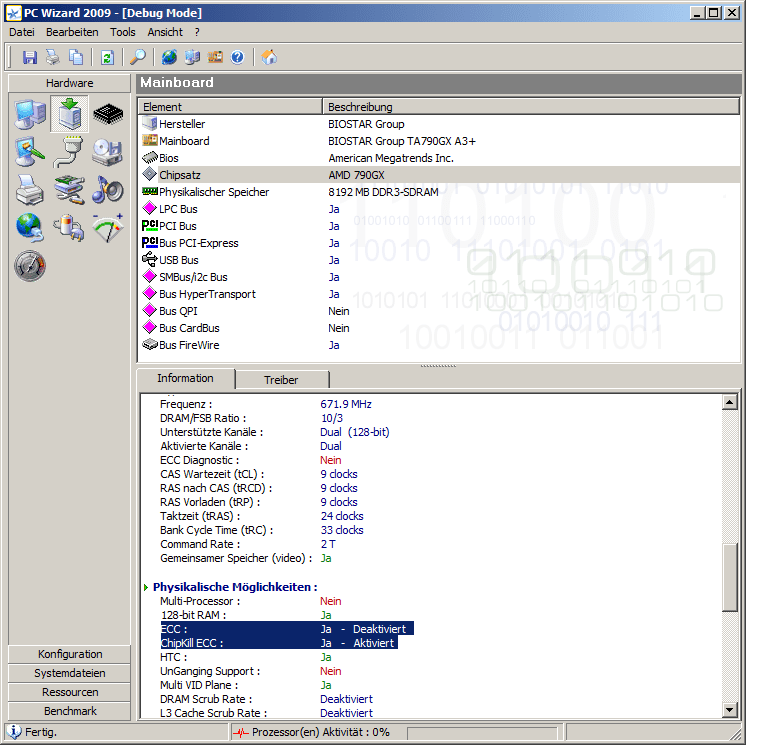Screen dimensions: 768x745
Task: Select the Hersteller row
Action: 439,124
